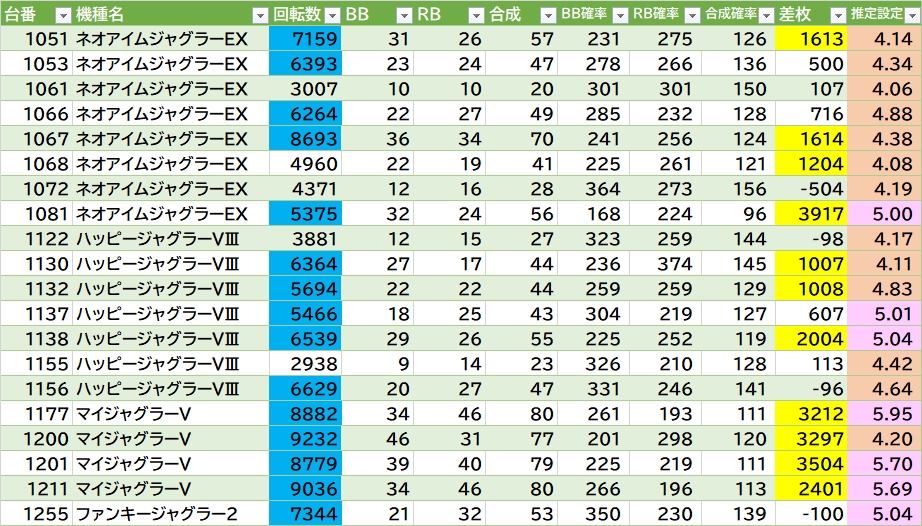The image size is (922, 526).
Task: Select the yellow 差枚 cell showing 3917
Action: [x=811, y=214]
